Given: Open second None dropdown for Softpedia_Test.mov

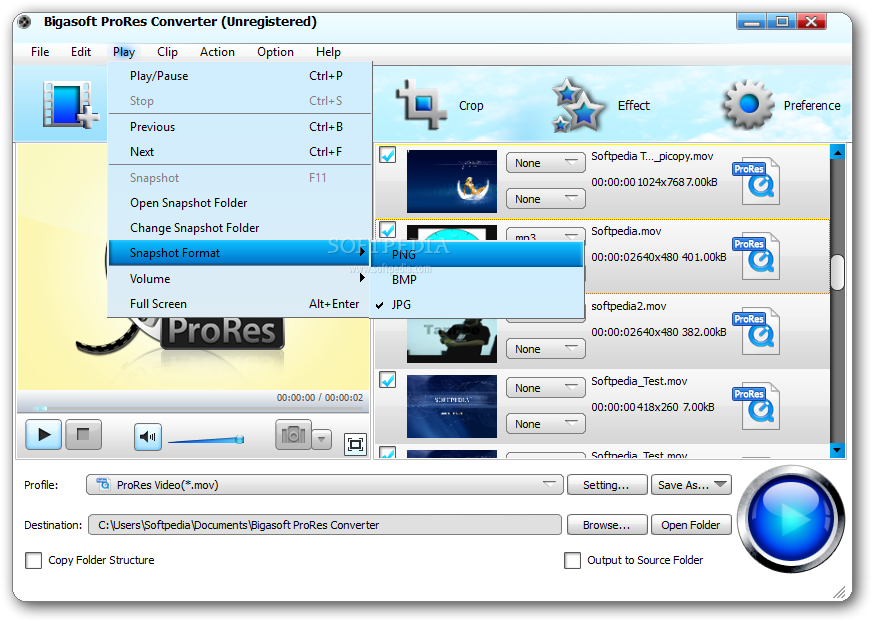Looking at the screenshot, I should tap(546, 424).
